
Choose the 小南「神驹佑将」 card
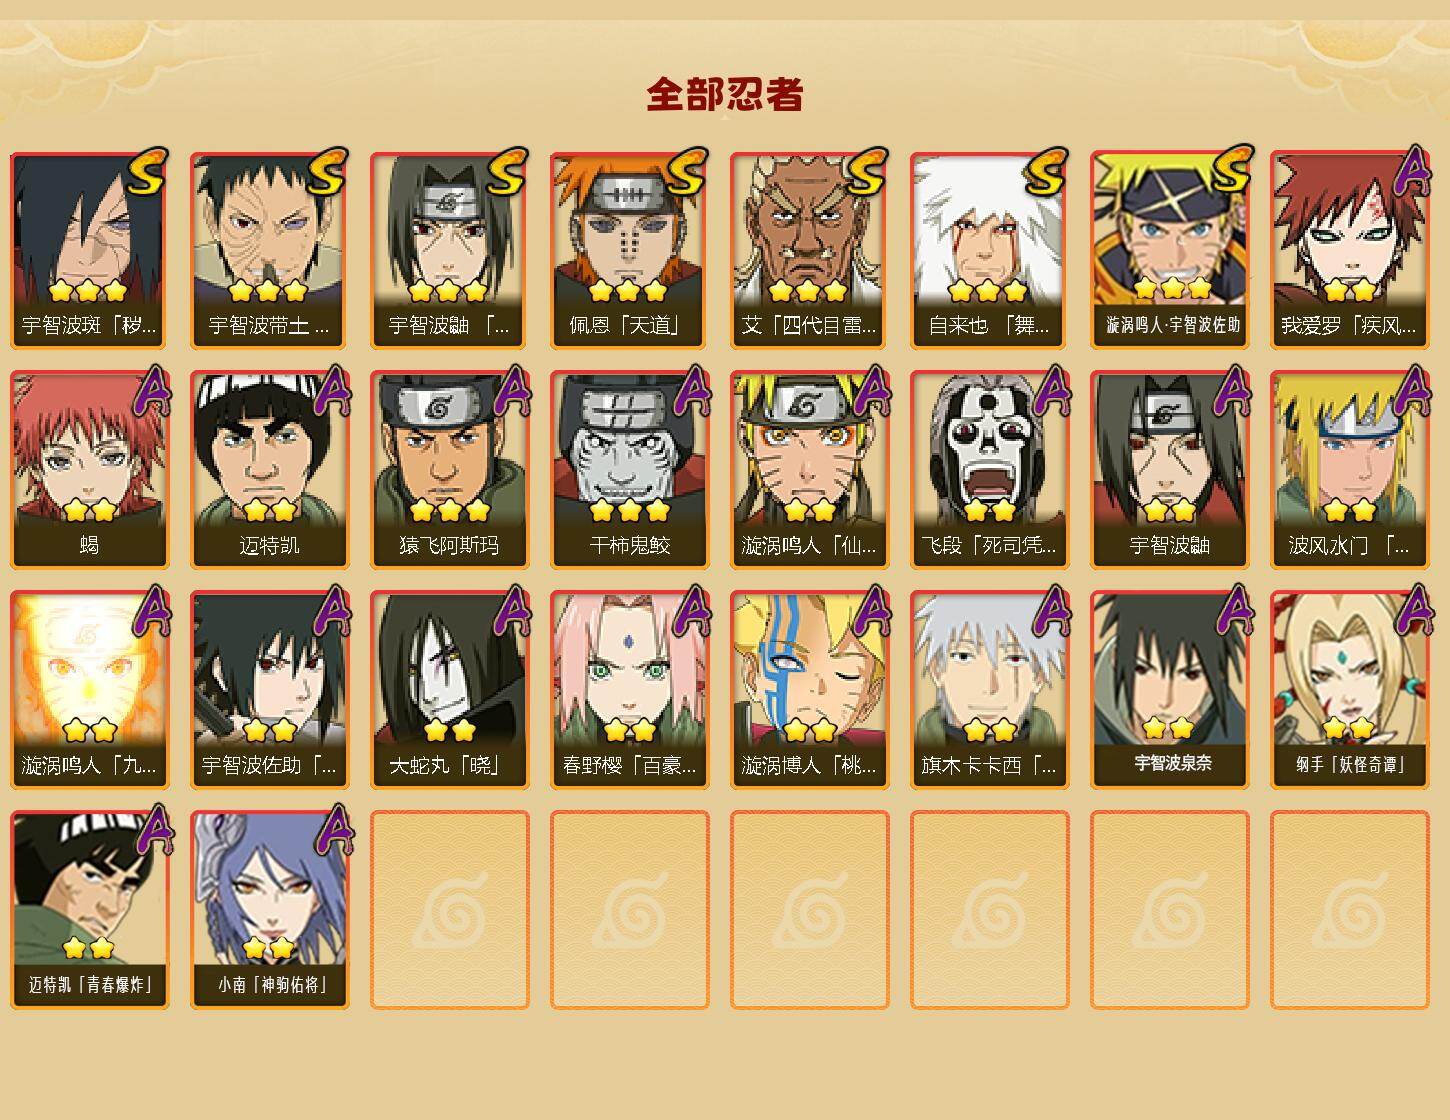tap(269, 910)
